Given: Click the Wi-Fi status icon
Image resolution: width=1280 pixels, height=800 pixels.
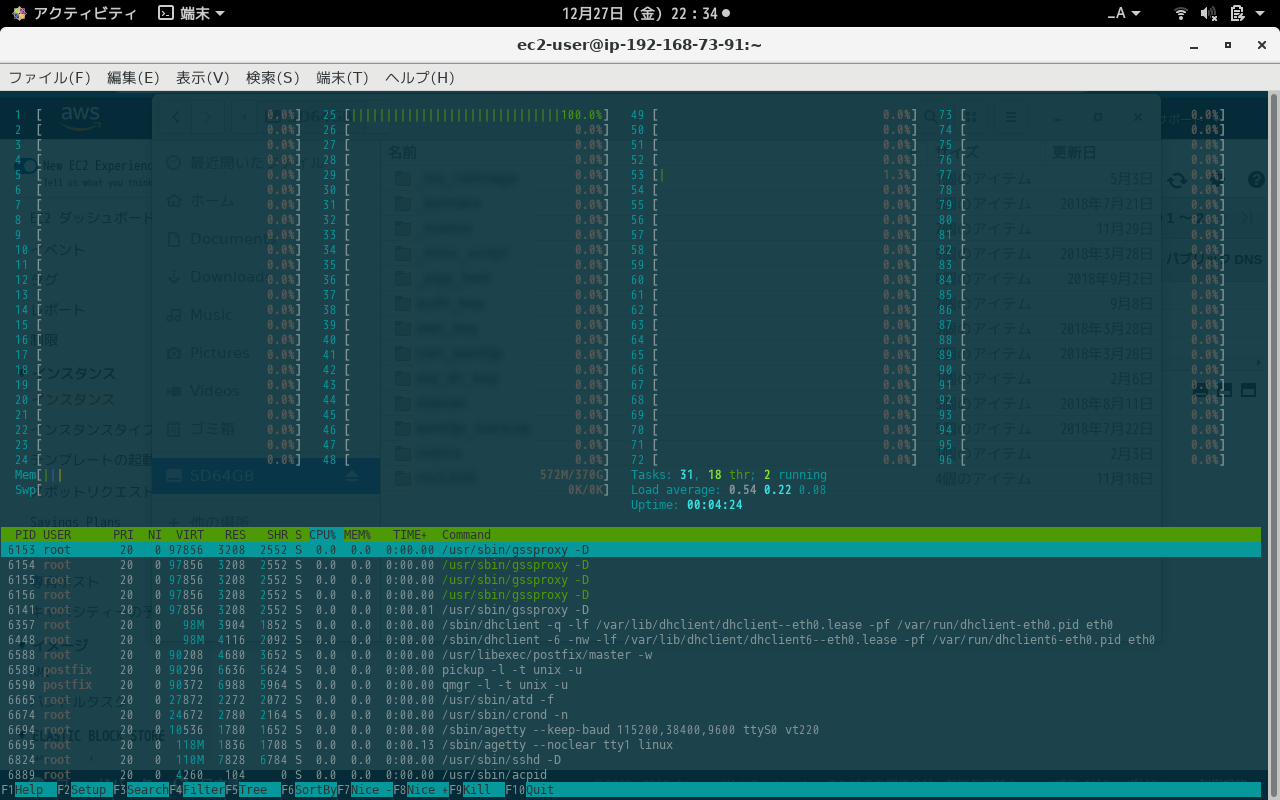Looking at the screenshot, I should [x=1181, y=13].
